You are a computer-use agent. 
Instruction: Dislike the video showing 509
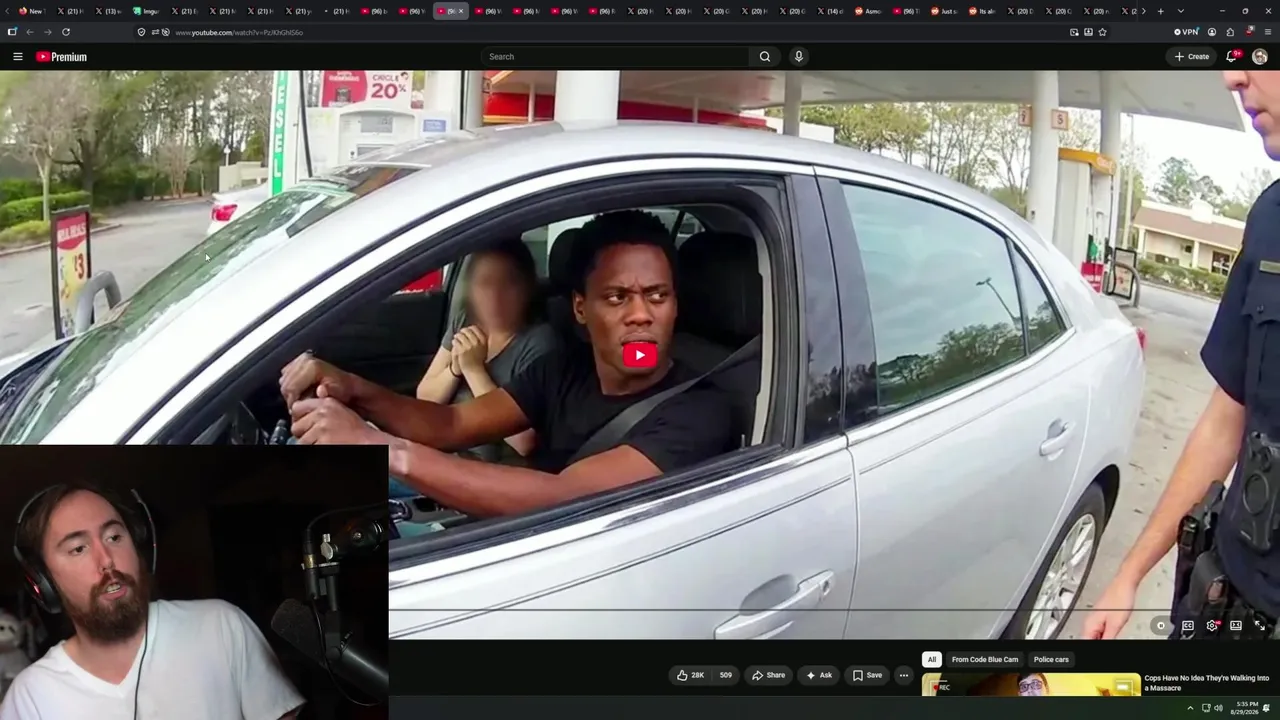(726, 675)
